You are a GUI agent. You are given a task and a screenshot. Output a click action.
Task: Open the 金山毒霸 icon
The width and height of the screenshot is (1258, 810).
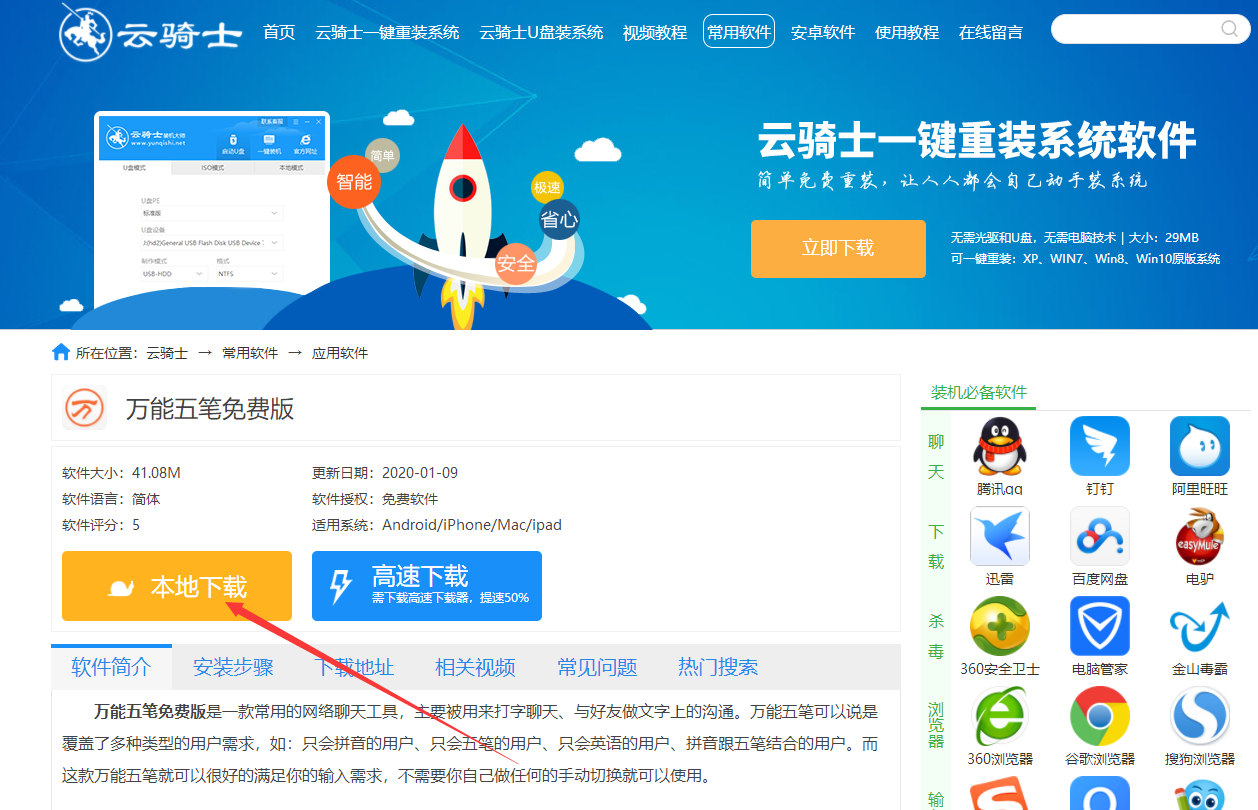click(x=1200, y=626)
